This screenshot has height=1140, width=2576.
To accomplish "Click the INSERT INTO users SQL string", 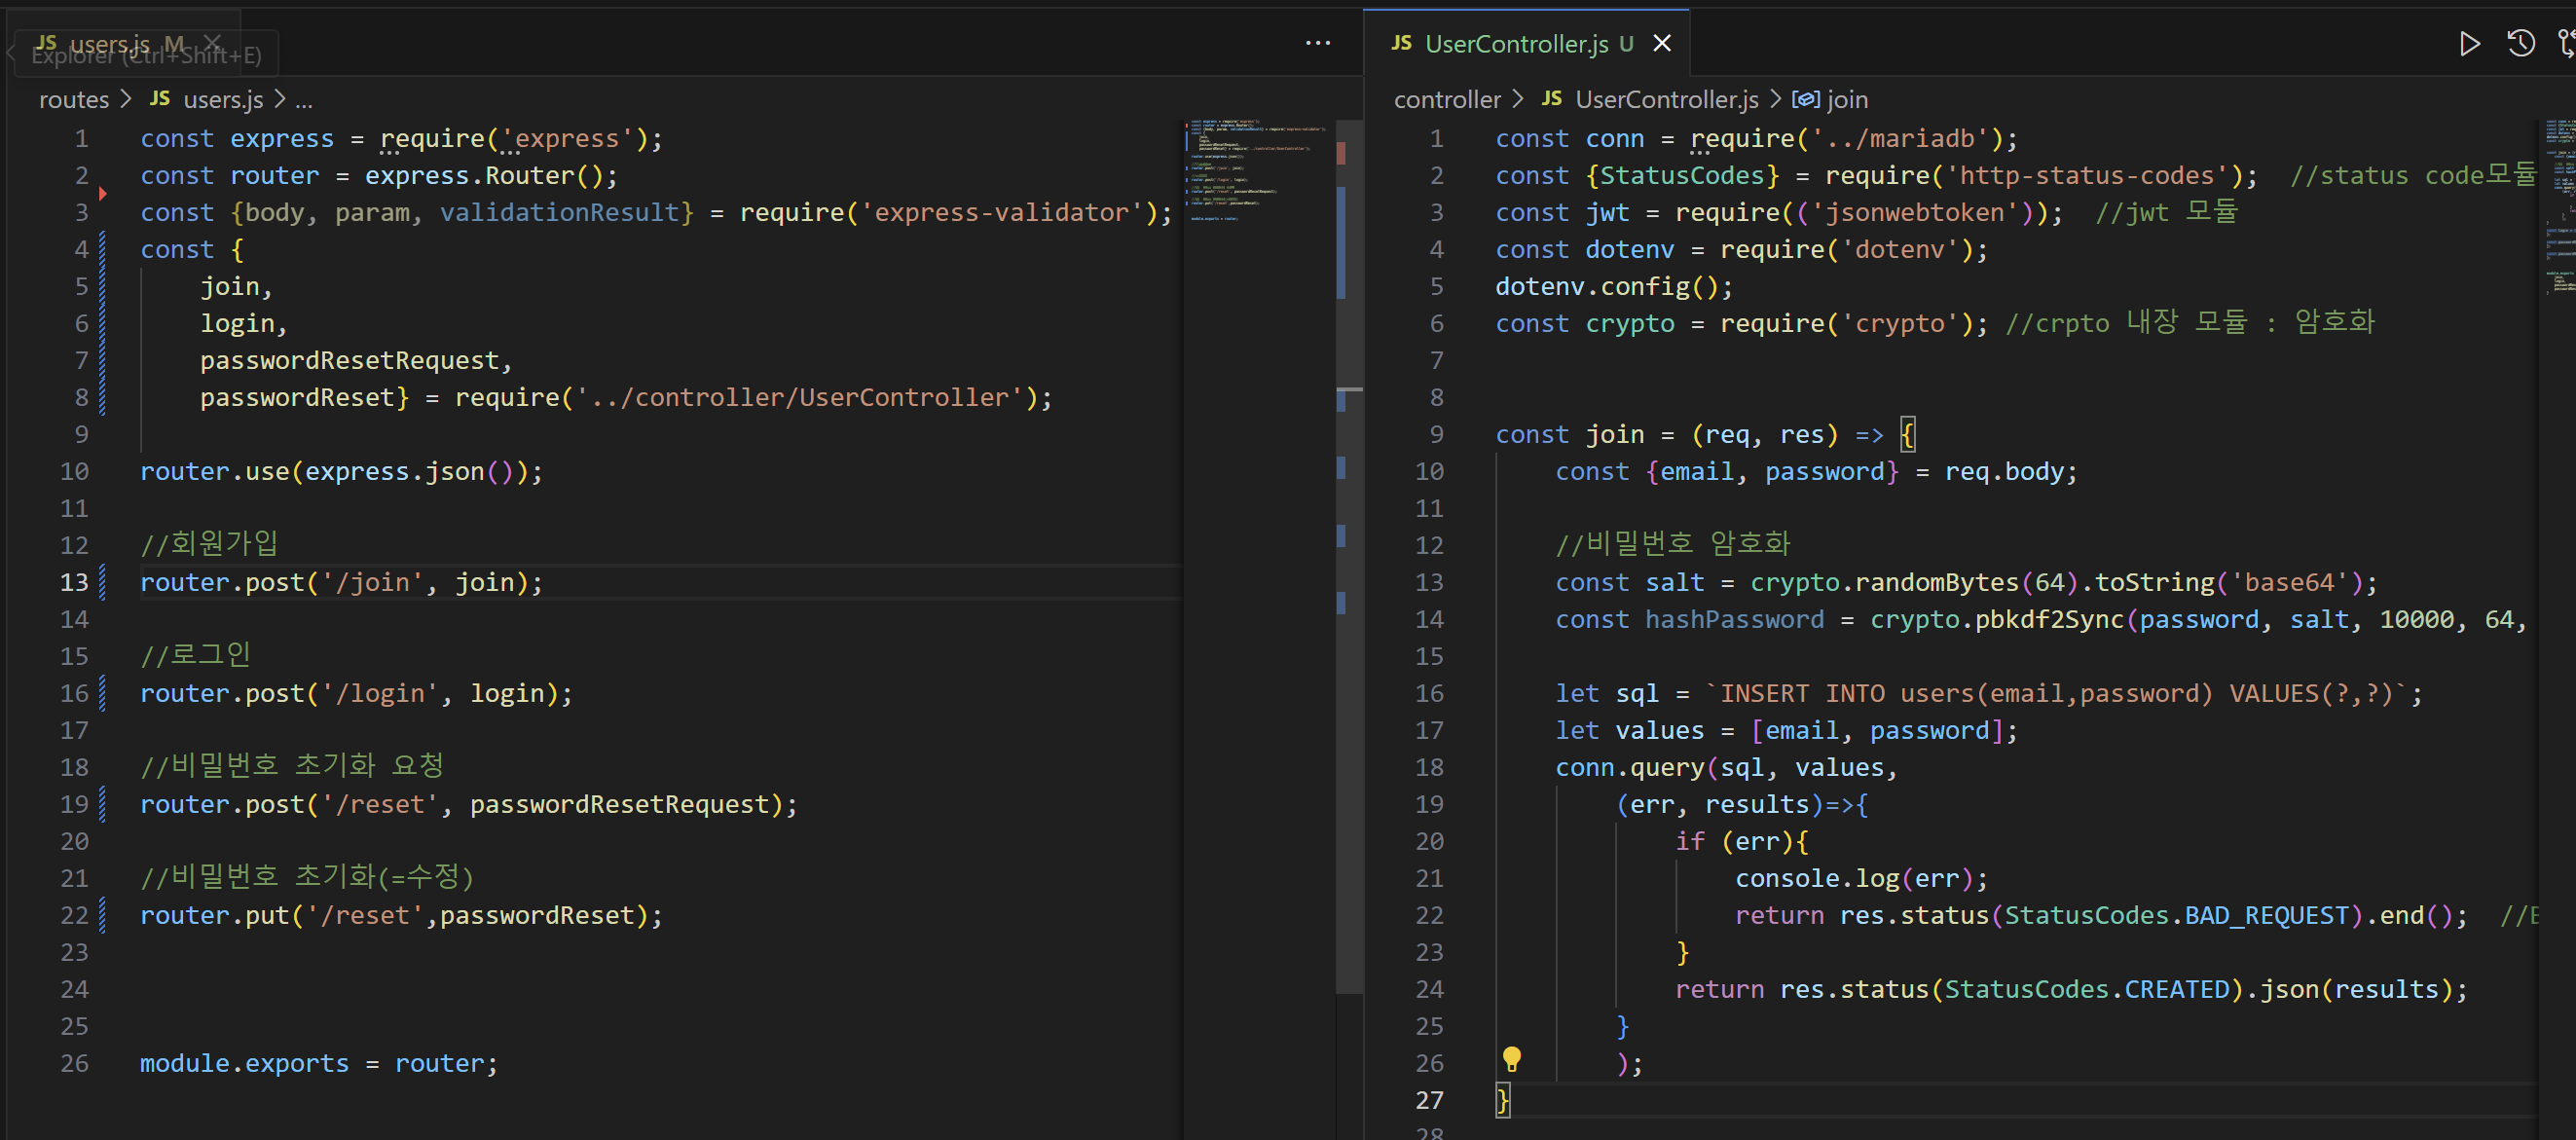I will (2057, 694).
